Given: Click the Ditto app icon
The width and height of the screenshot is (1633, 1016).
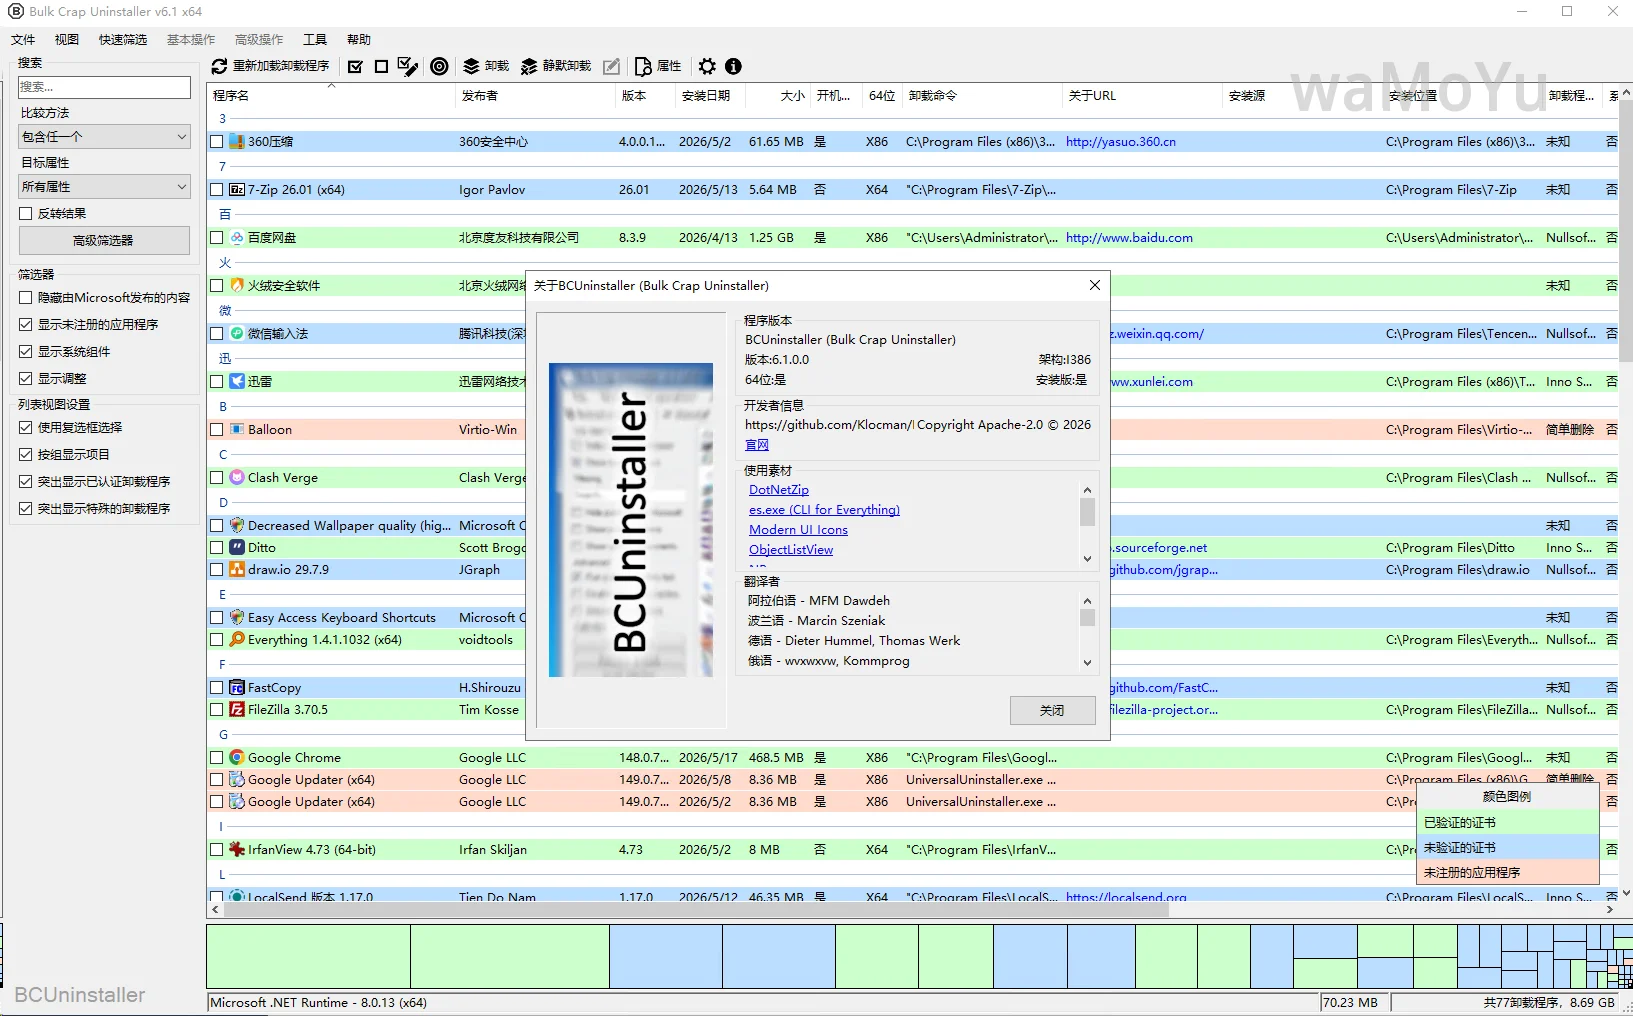Looking at the screenshot, I should pos(237,548).
